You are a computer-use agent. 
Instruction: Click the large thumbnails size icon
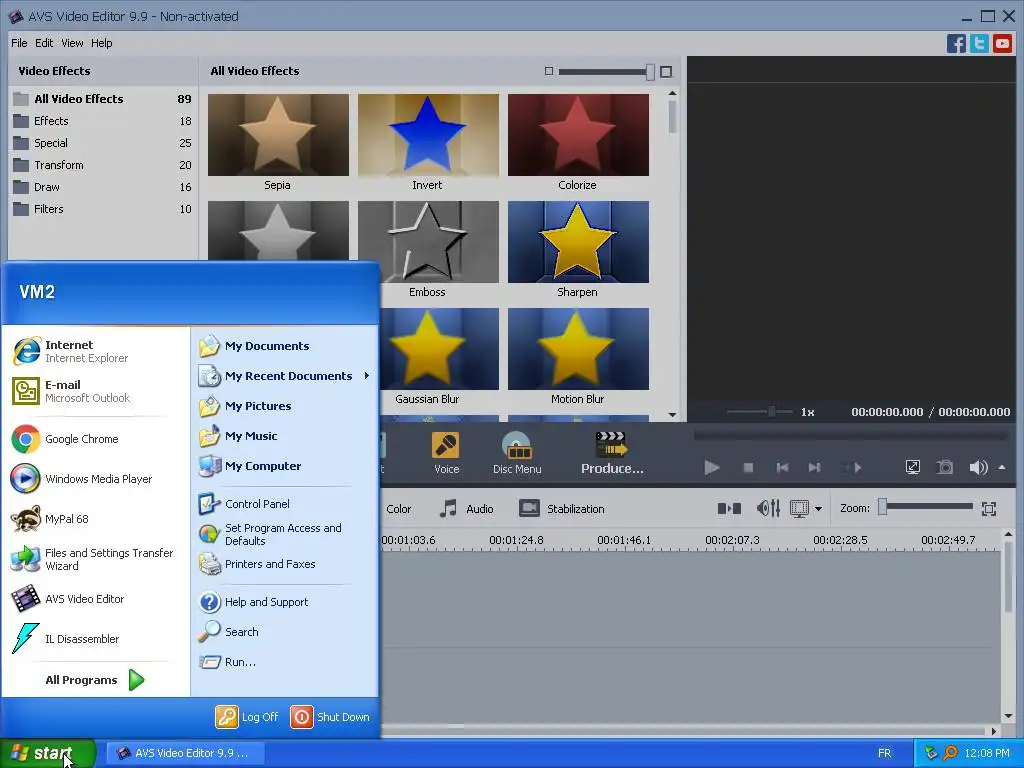click(666, 72)
